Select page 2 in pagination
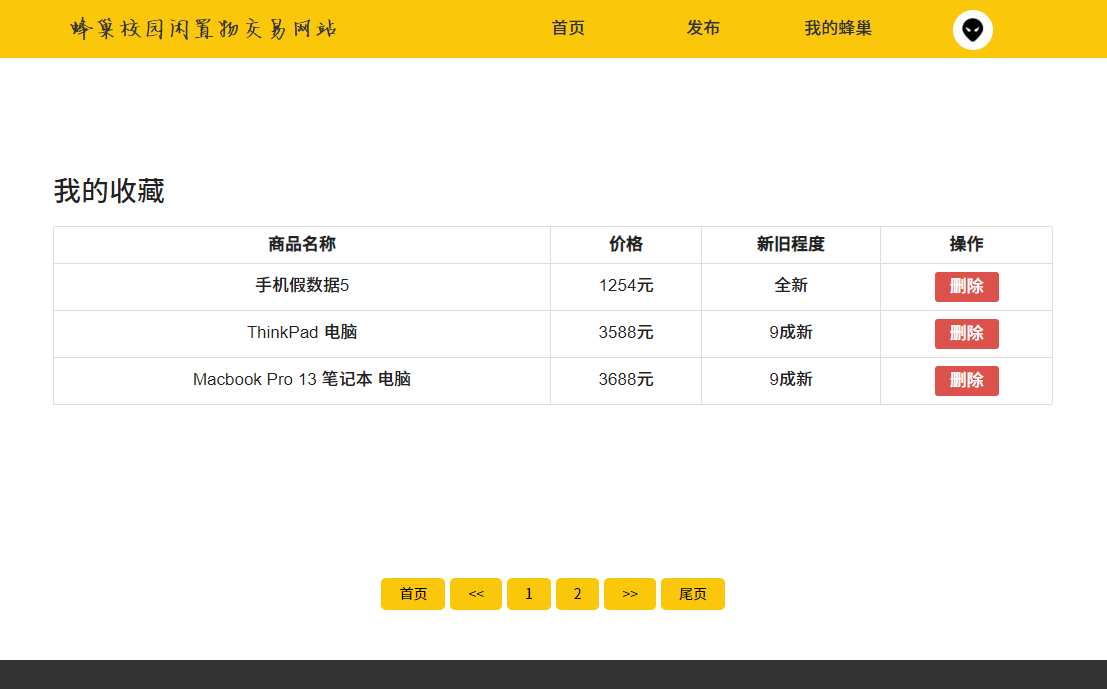The image size is (1107, 689). (578, 594)
